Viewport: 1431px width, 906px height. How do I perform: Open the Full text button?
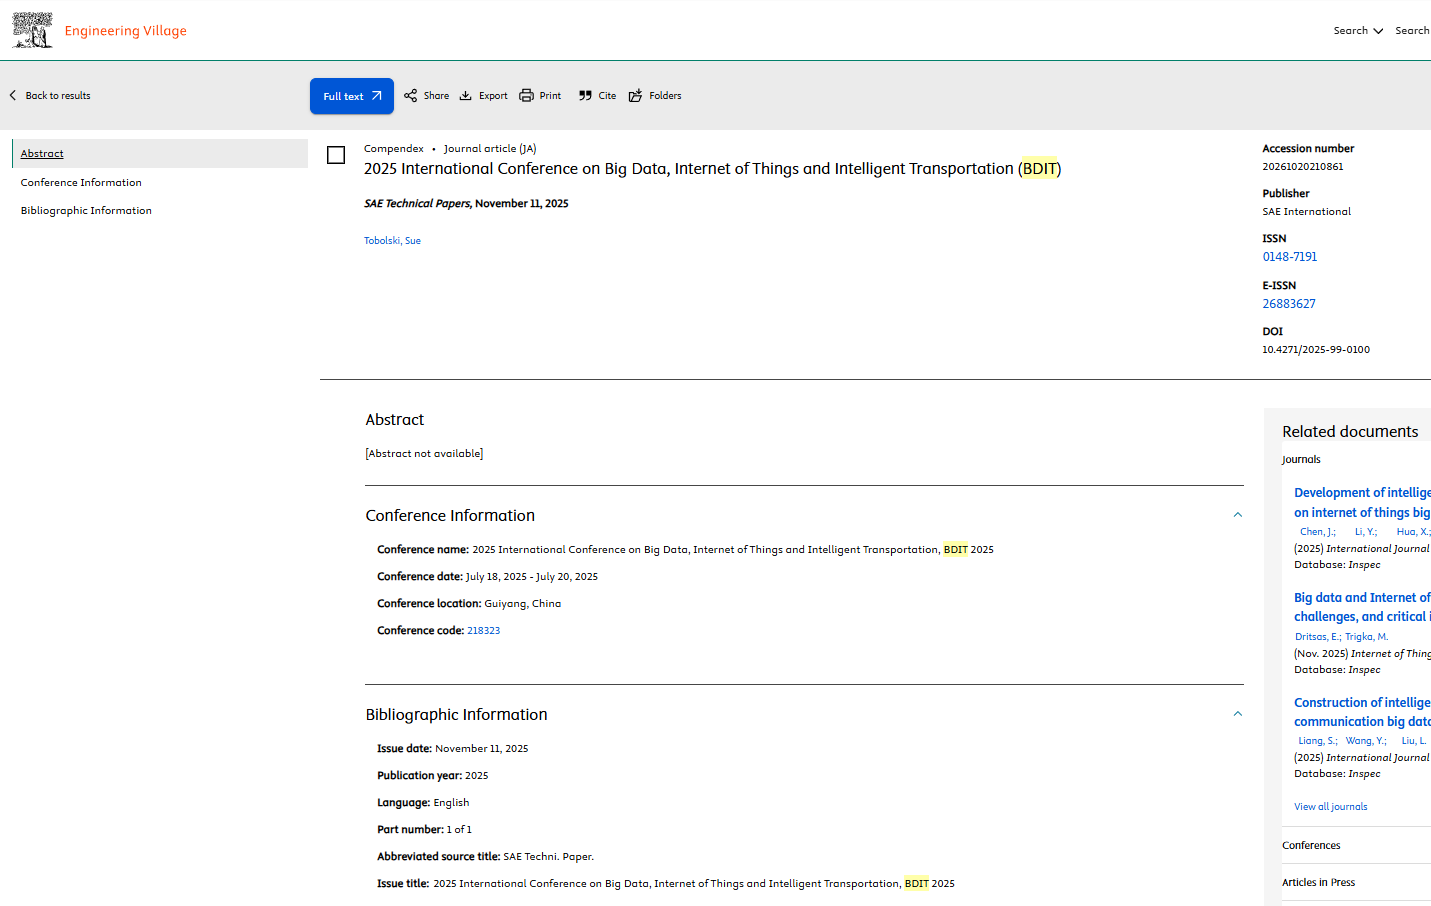[351, 96]
